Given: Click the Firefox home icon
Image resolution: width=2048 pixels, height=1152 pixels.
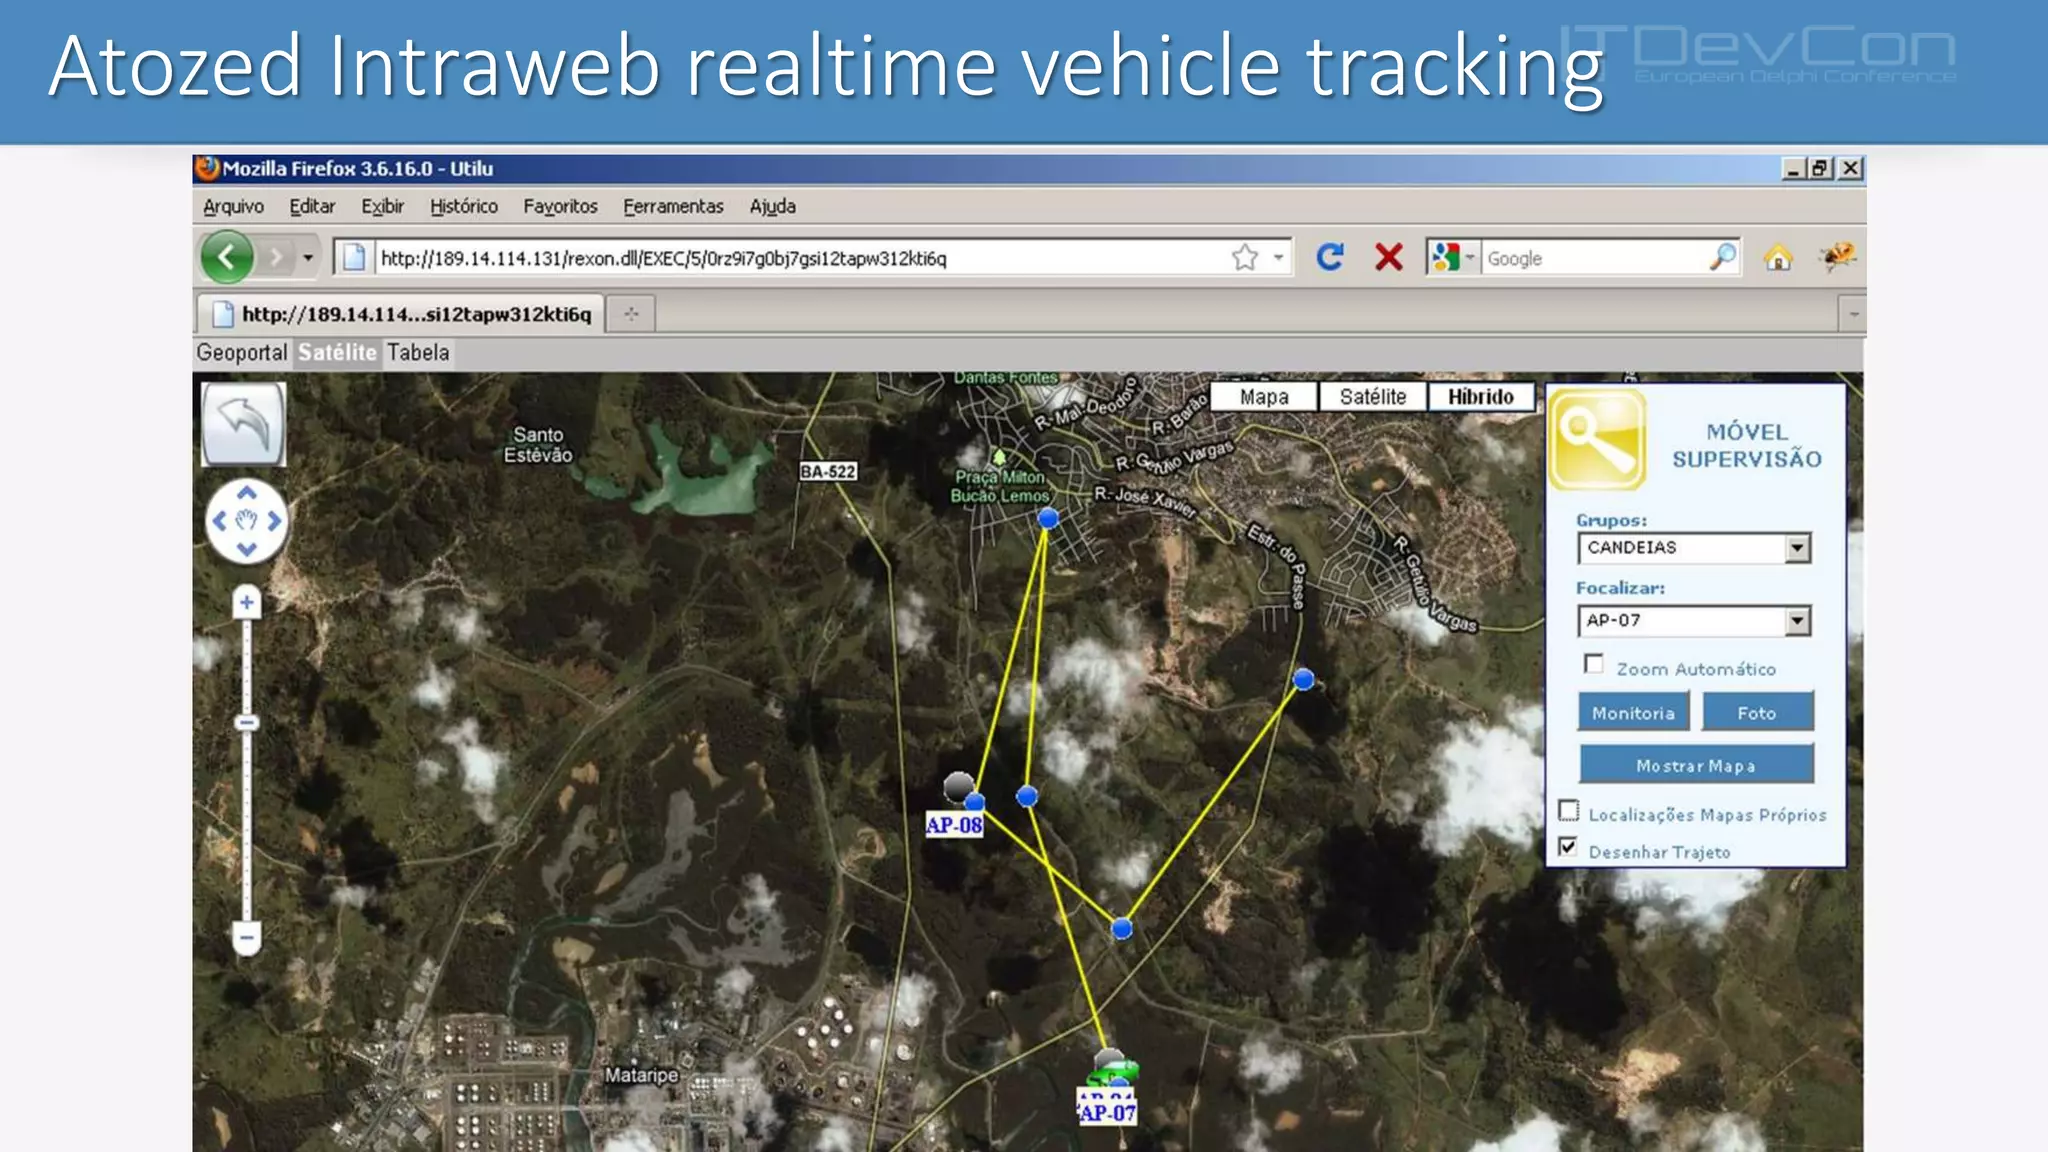Looking at the screenshot, I should click(x=1778, y=258).
